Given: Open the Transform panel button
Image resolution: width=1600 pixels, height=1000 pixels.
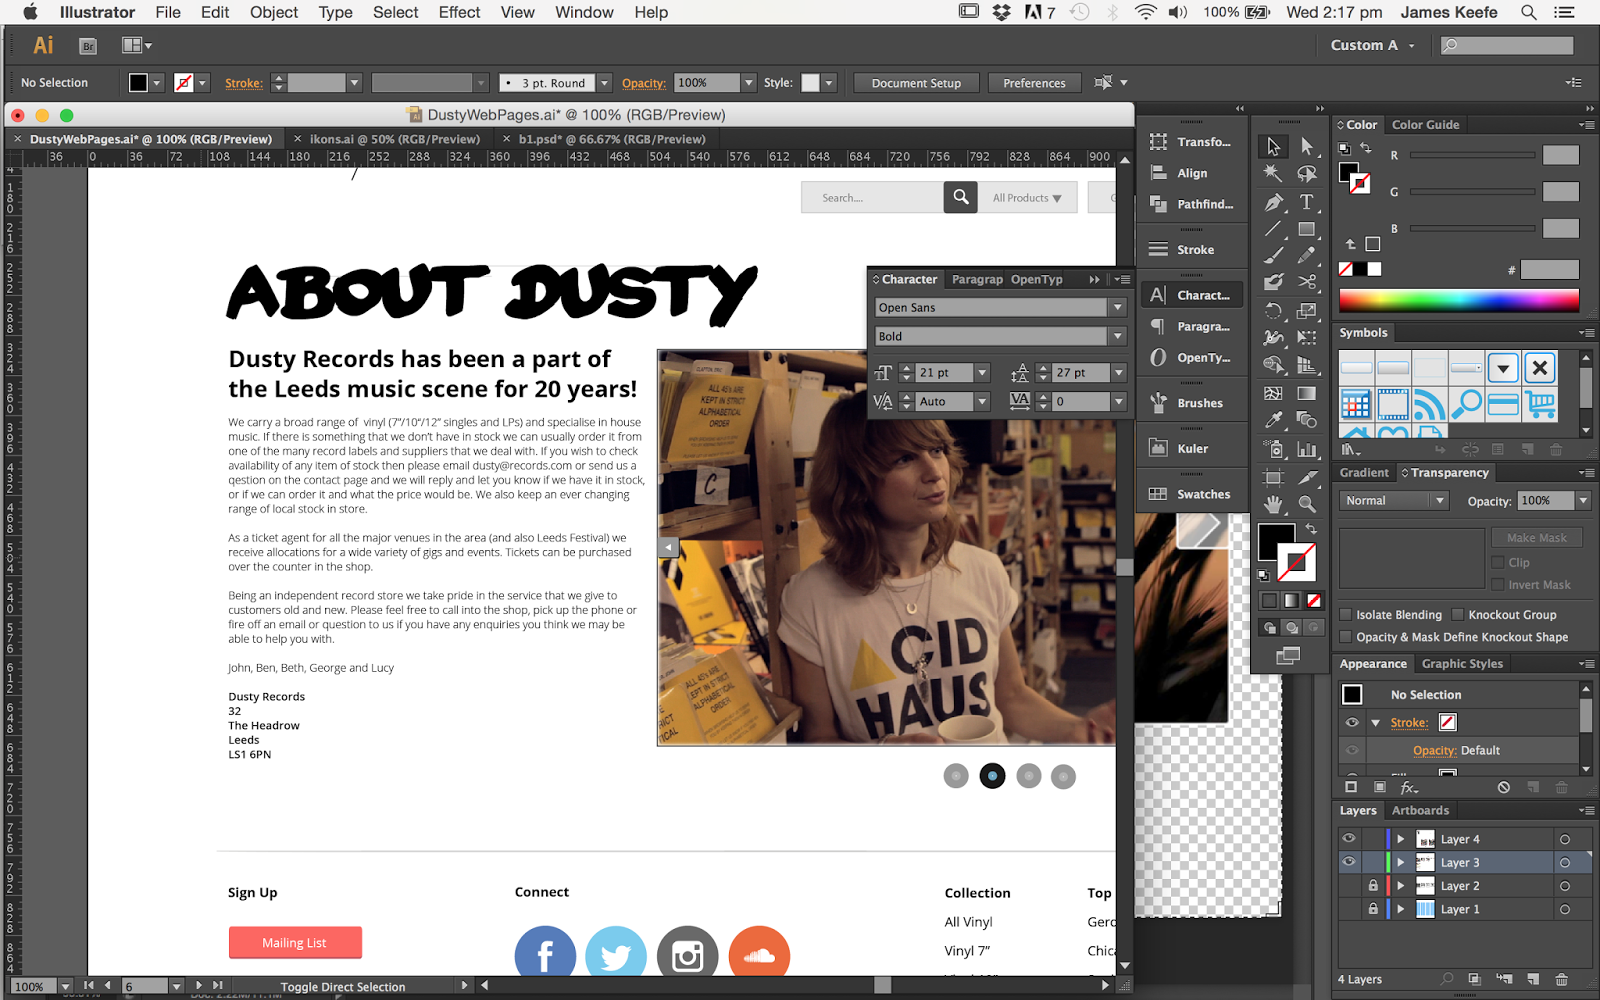Looking at the screenshot, I should pyautogui.click(x=1192, y=142).
